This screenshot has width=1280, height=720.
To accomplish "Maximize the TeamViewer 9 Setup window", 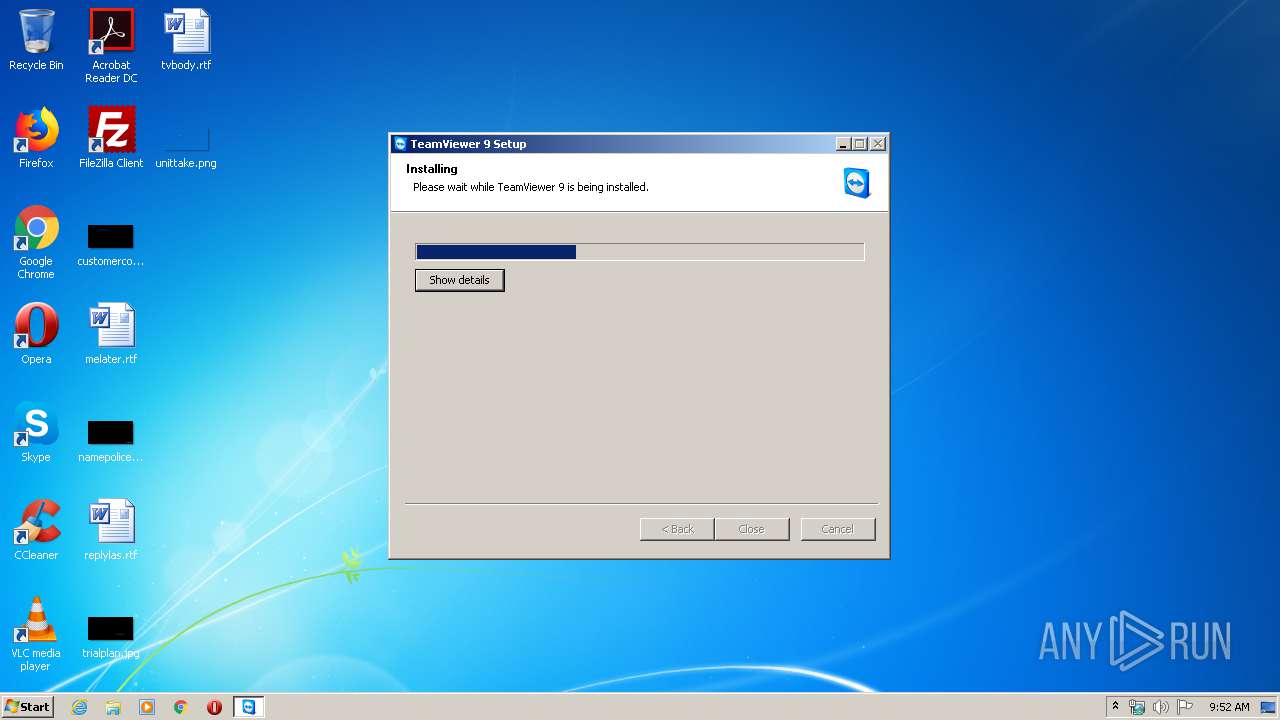I will coord(860,144).
